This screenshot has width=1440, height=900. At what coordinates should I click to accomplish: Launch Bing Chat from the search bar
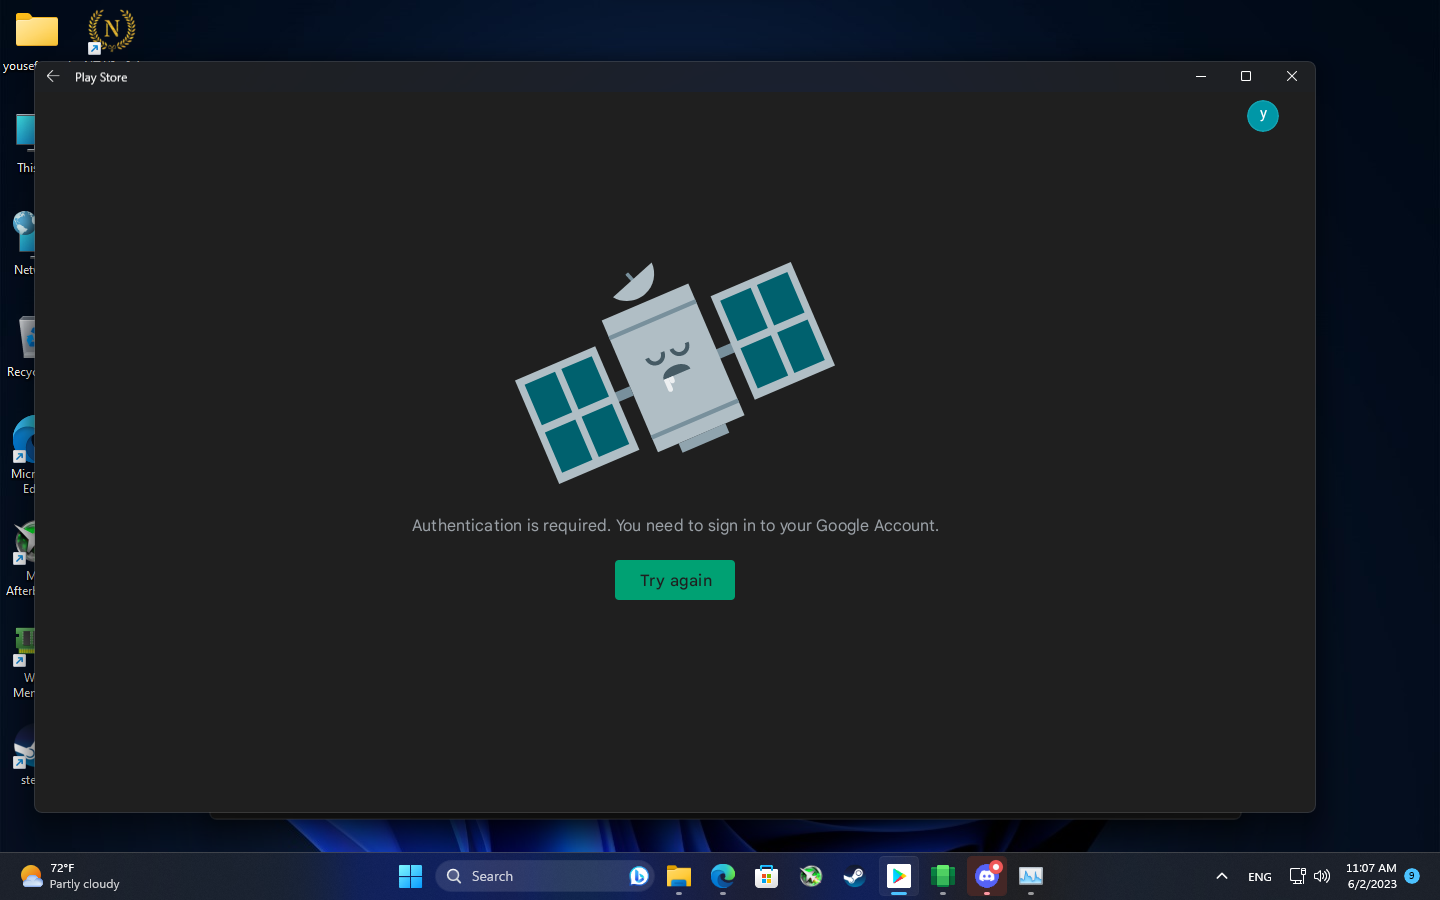(638, 876)
